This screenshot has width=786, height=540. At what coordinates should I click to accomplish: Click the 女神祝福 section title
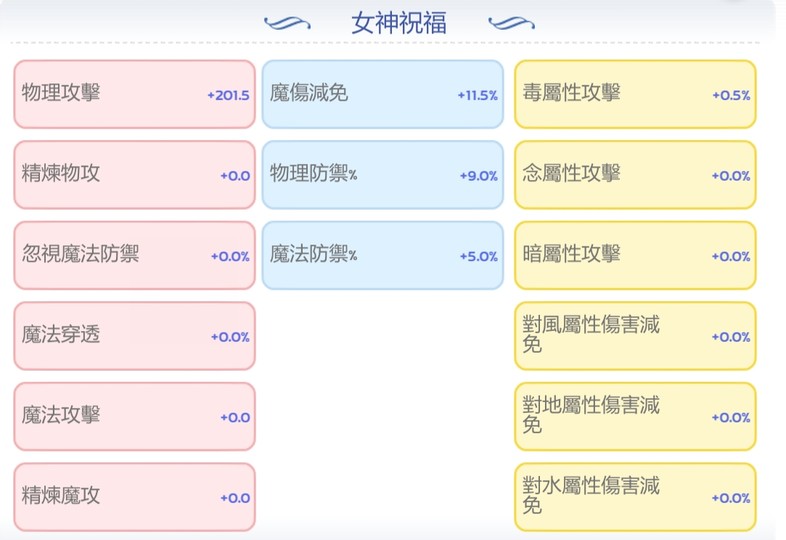pyautogui.click(x=398, y=22)
